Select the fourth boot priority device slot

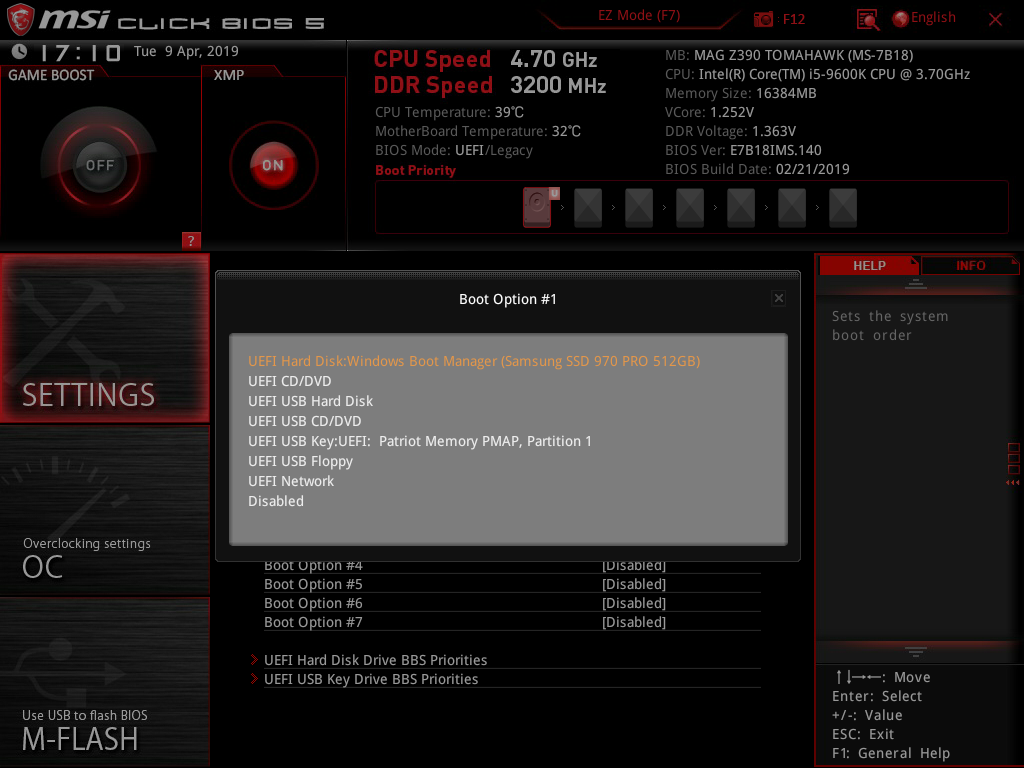click(x=690, y=208)
